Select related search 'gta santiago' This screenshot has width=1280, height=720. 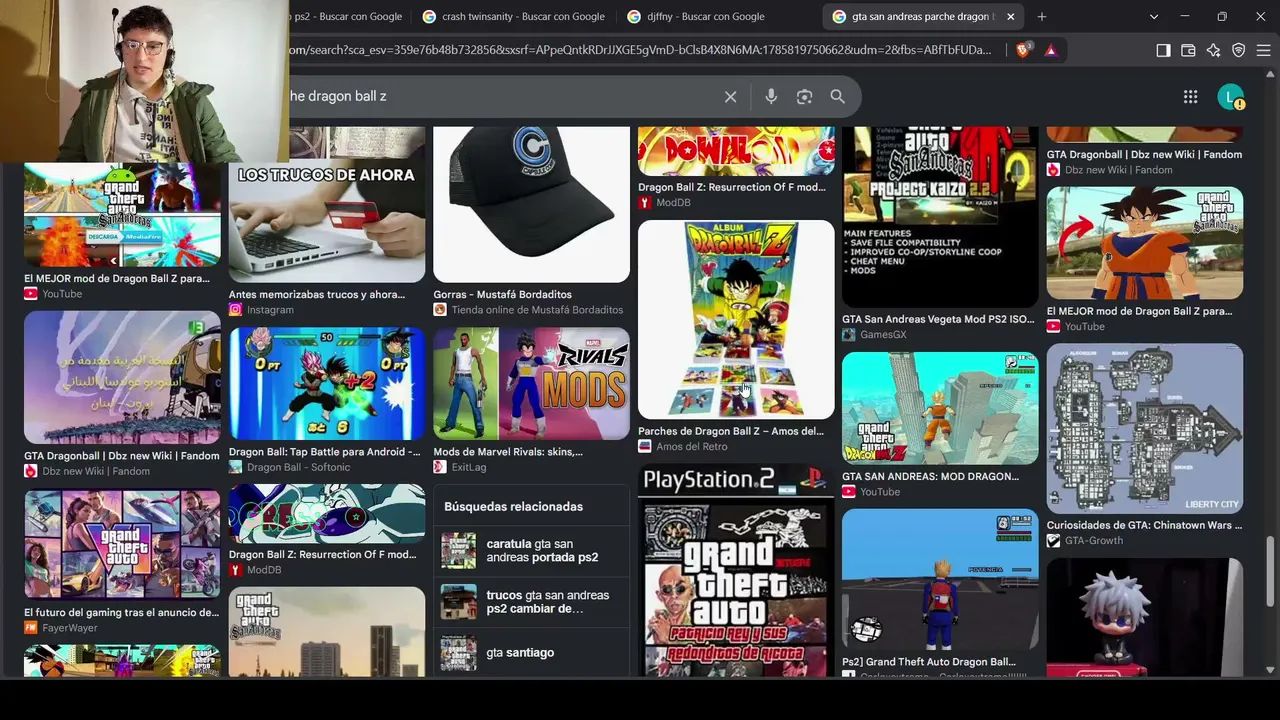[x=532, y=653]
